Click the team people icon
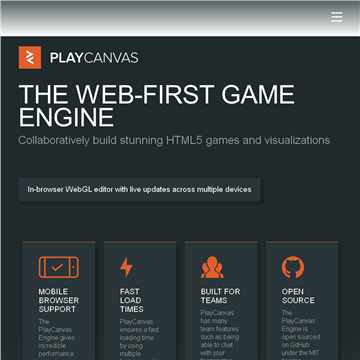360x360 pixels. pos(212,267)
